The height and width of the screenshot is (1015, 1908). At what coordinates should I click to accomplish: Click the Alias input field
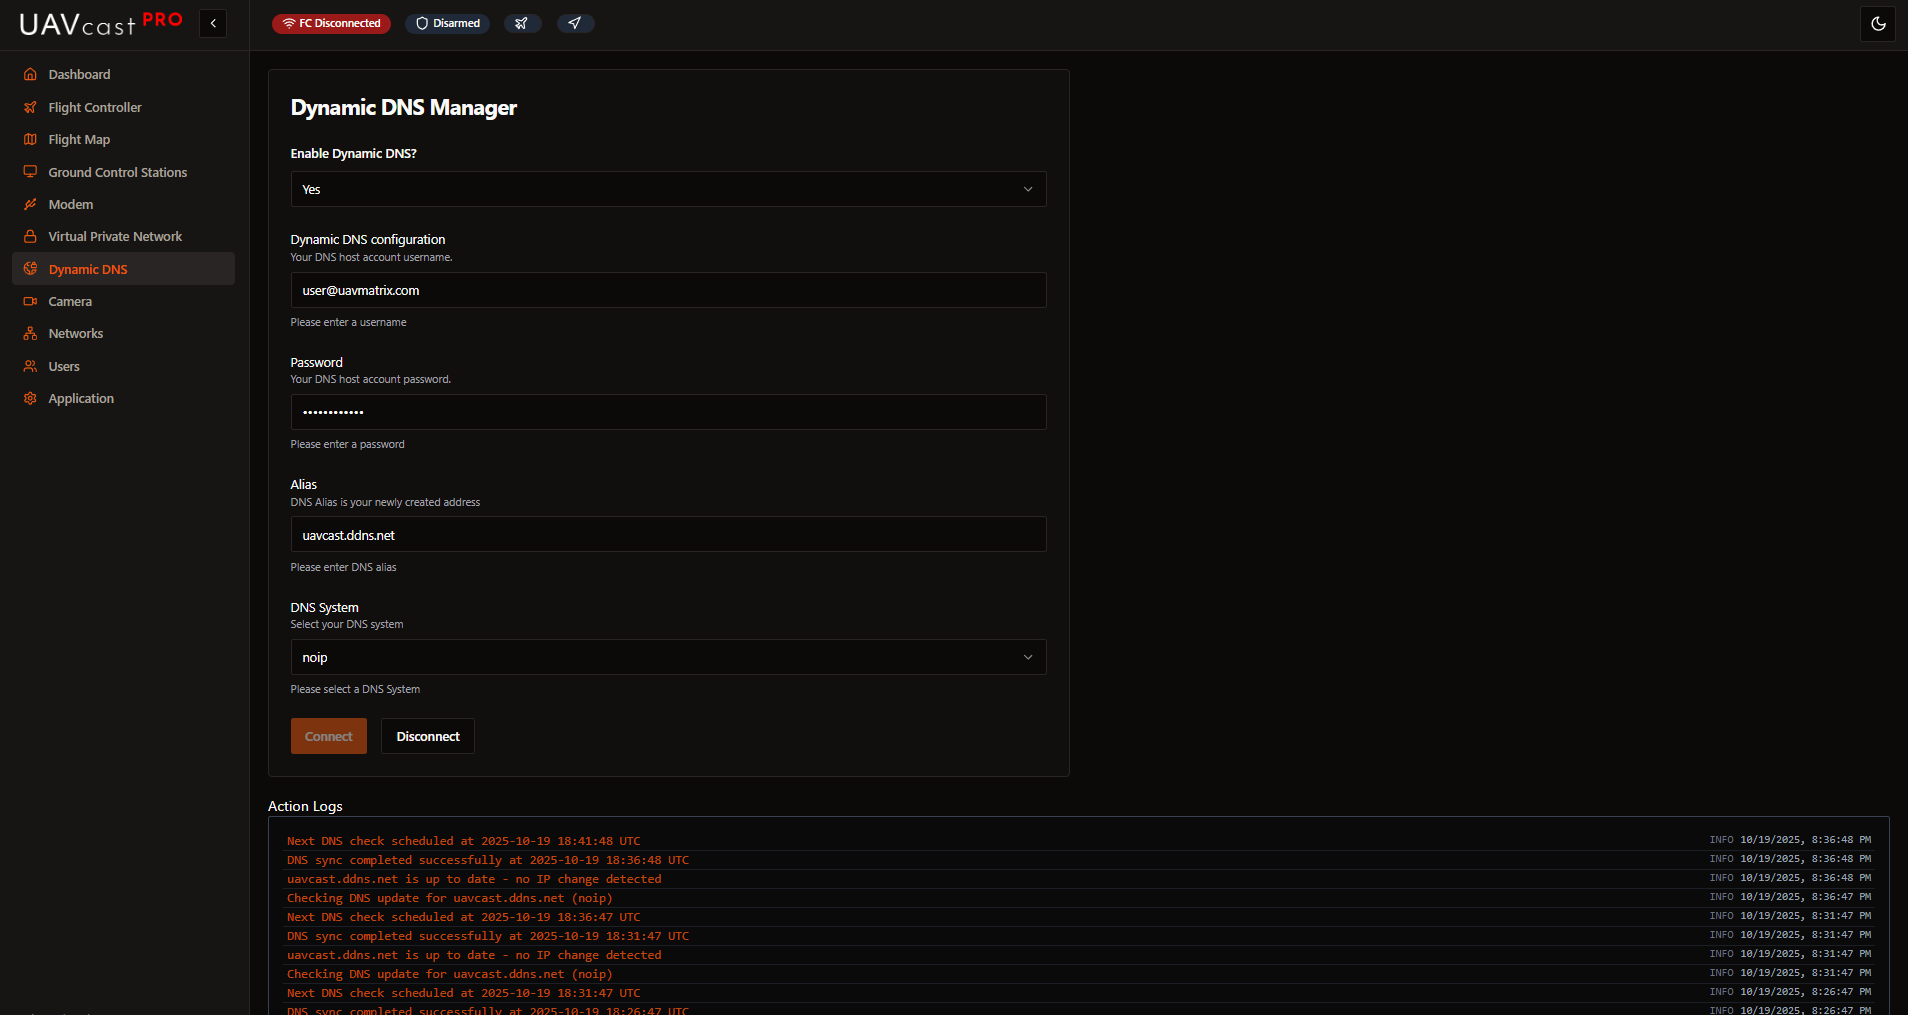[668, 535]
